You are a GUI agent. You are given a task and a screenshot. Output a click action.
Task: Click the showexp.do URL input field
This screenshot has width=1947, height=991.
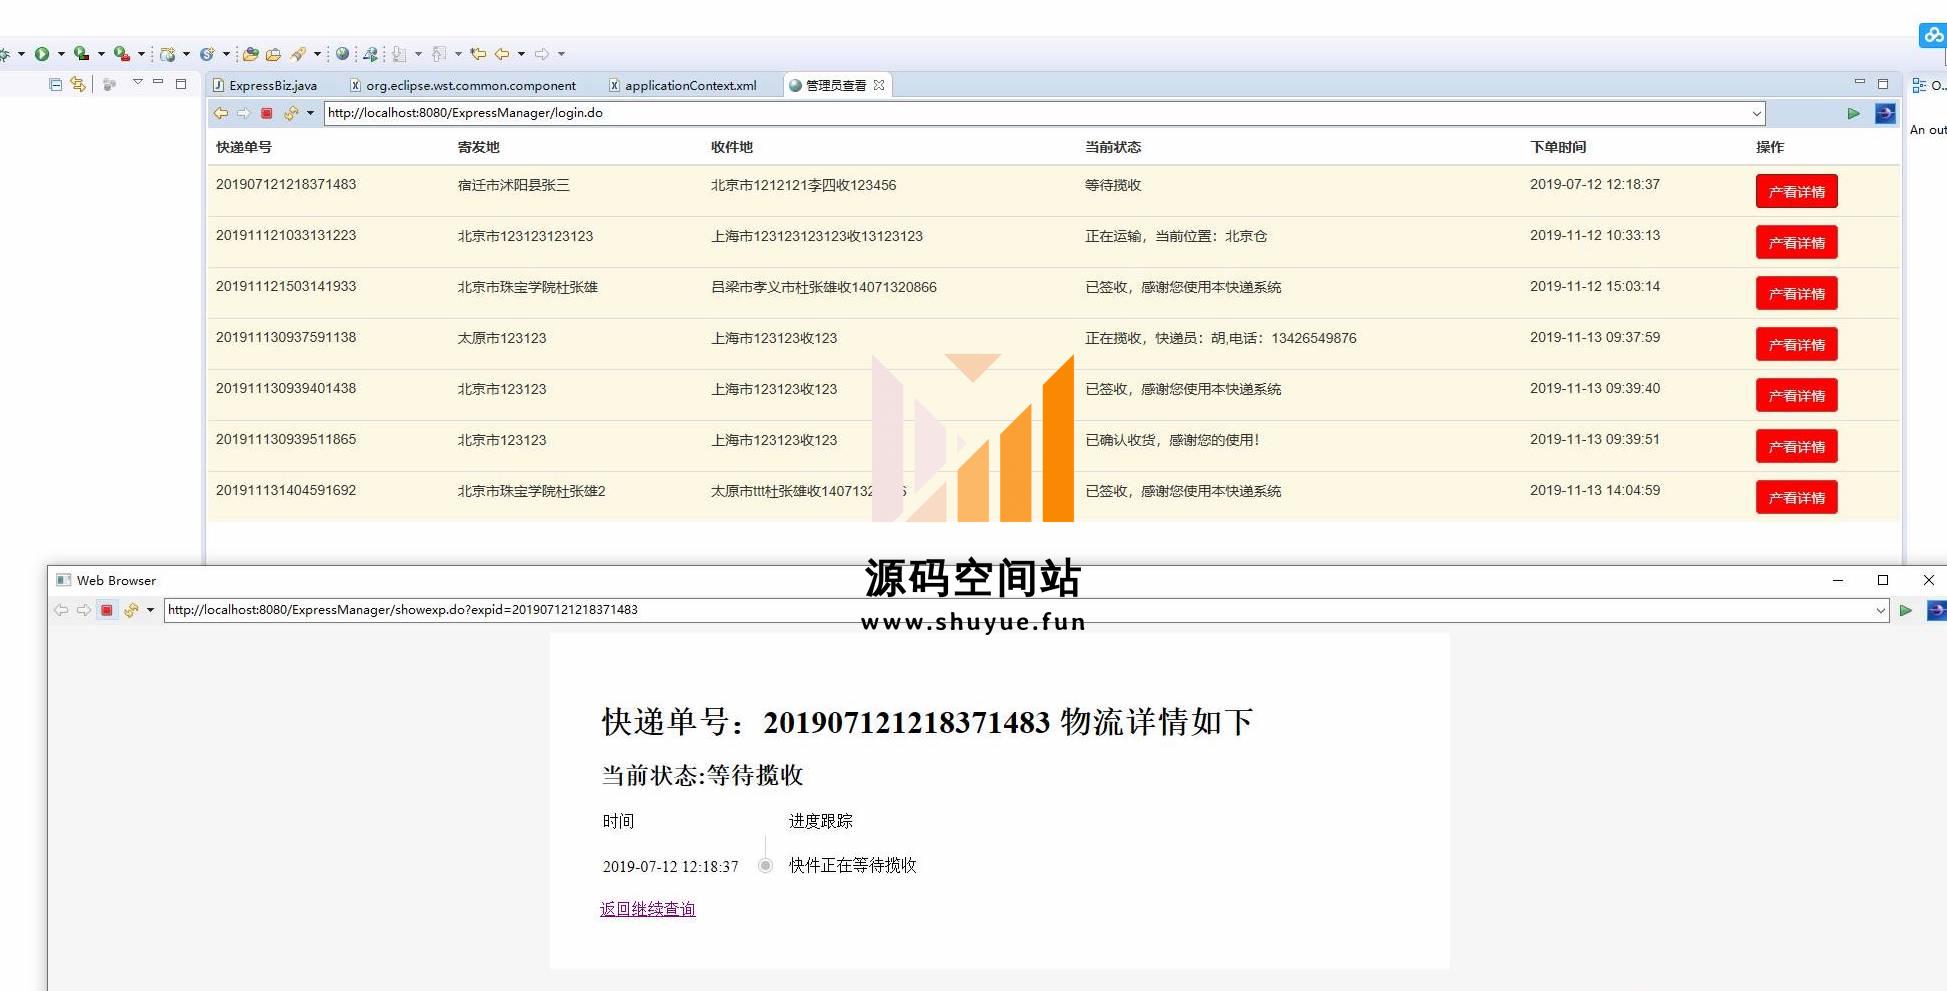1000,610
